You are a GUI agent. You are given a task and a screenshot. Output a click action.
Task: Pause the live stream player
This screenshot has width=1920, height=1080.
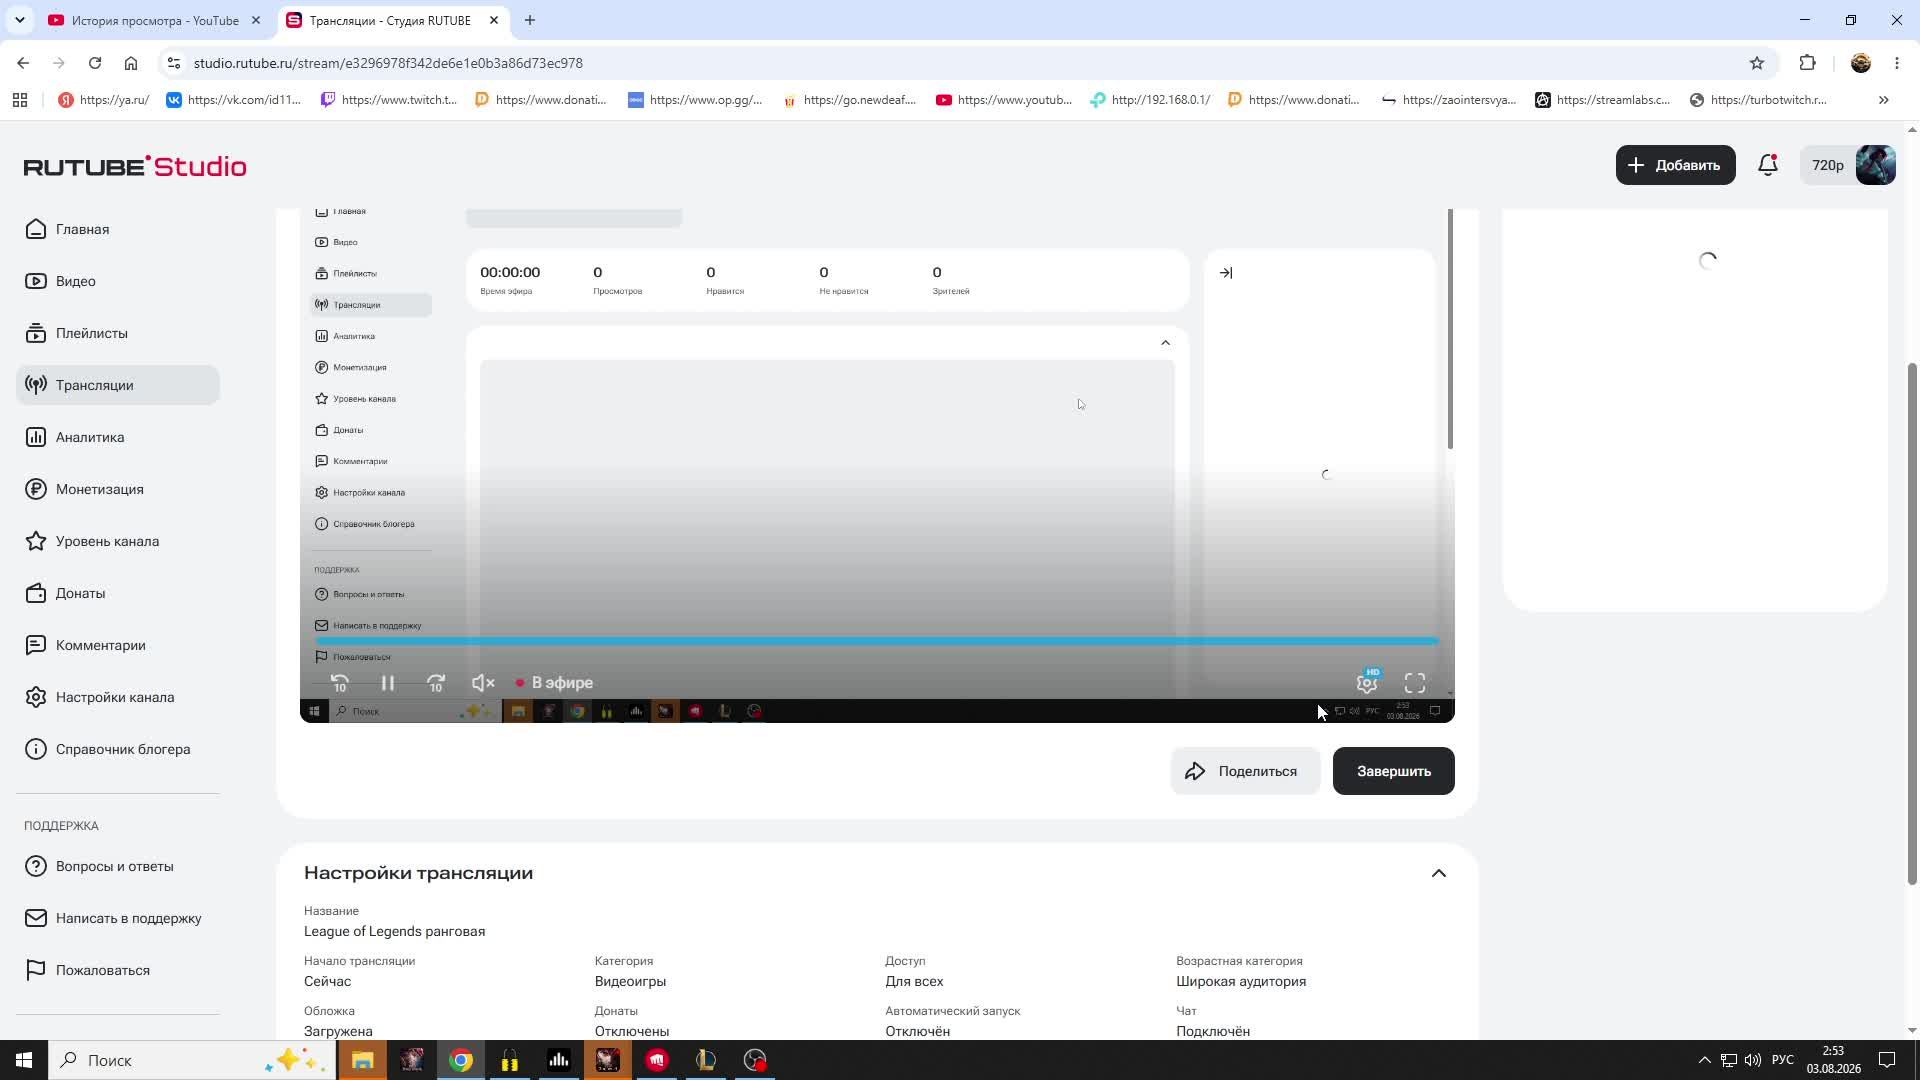(388, 683)
